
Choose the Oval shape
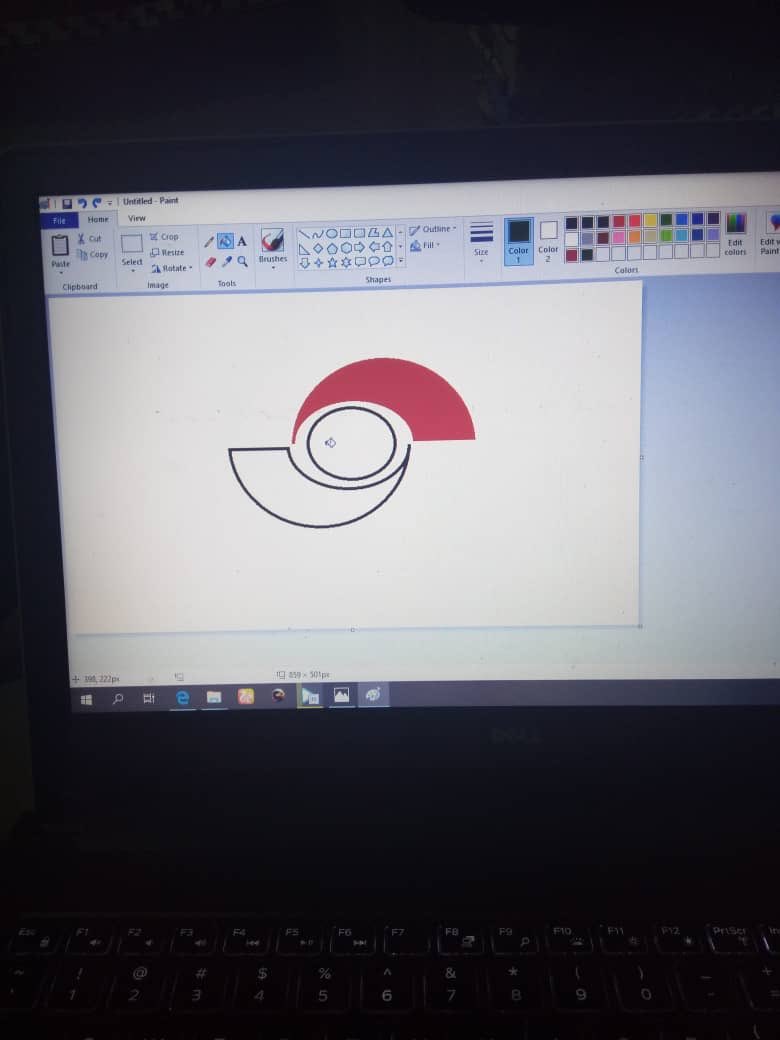click(332, 233)
